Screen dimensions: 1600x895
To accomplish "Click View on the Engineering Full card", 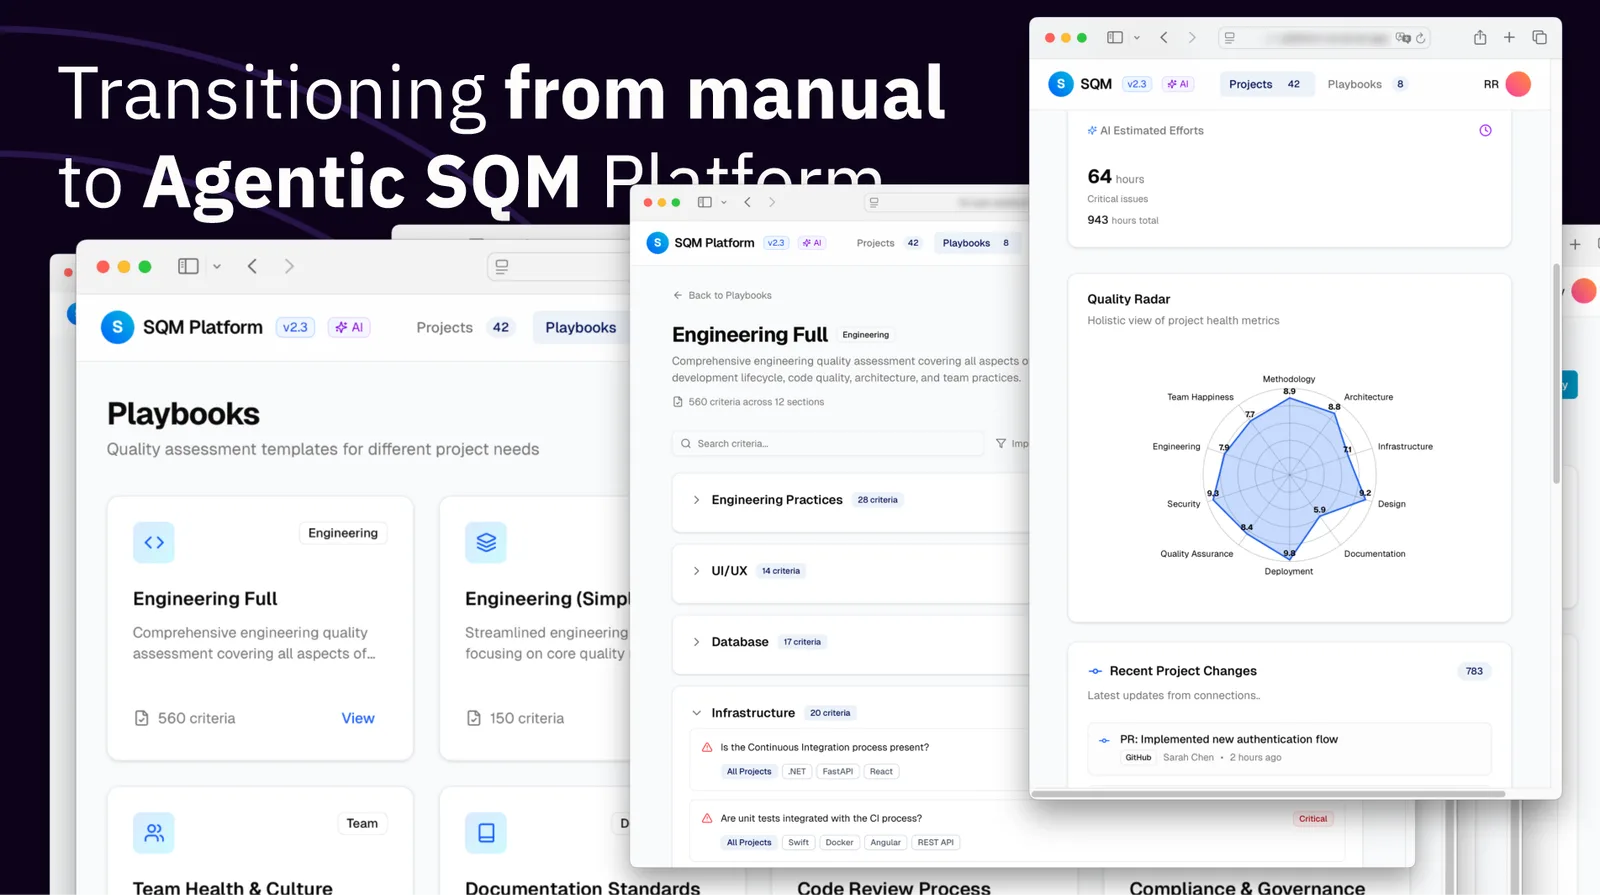I will click(x=358, y=718).
